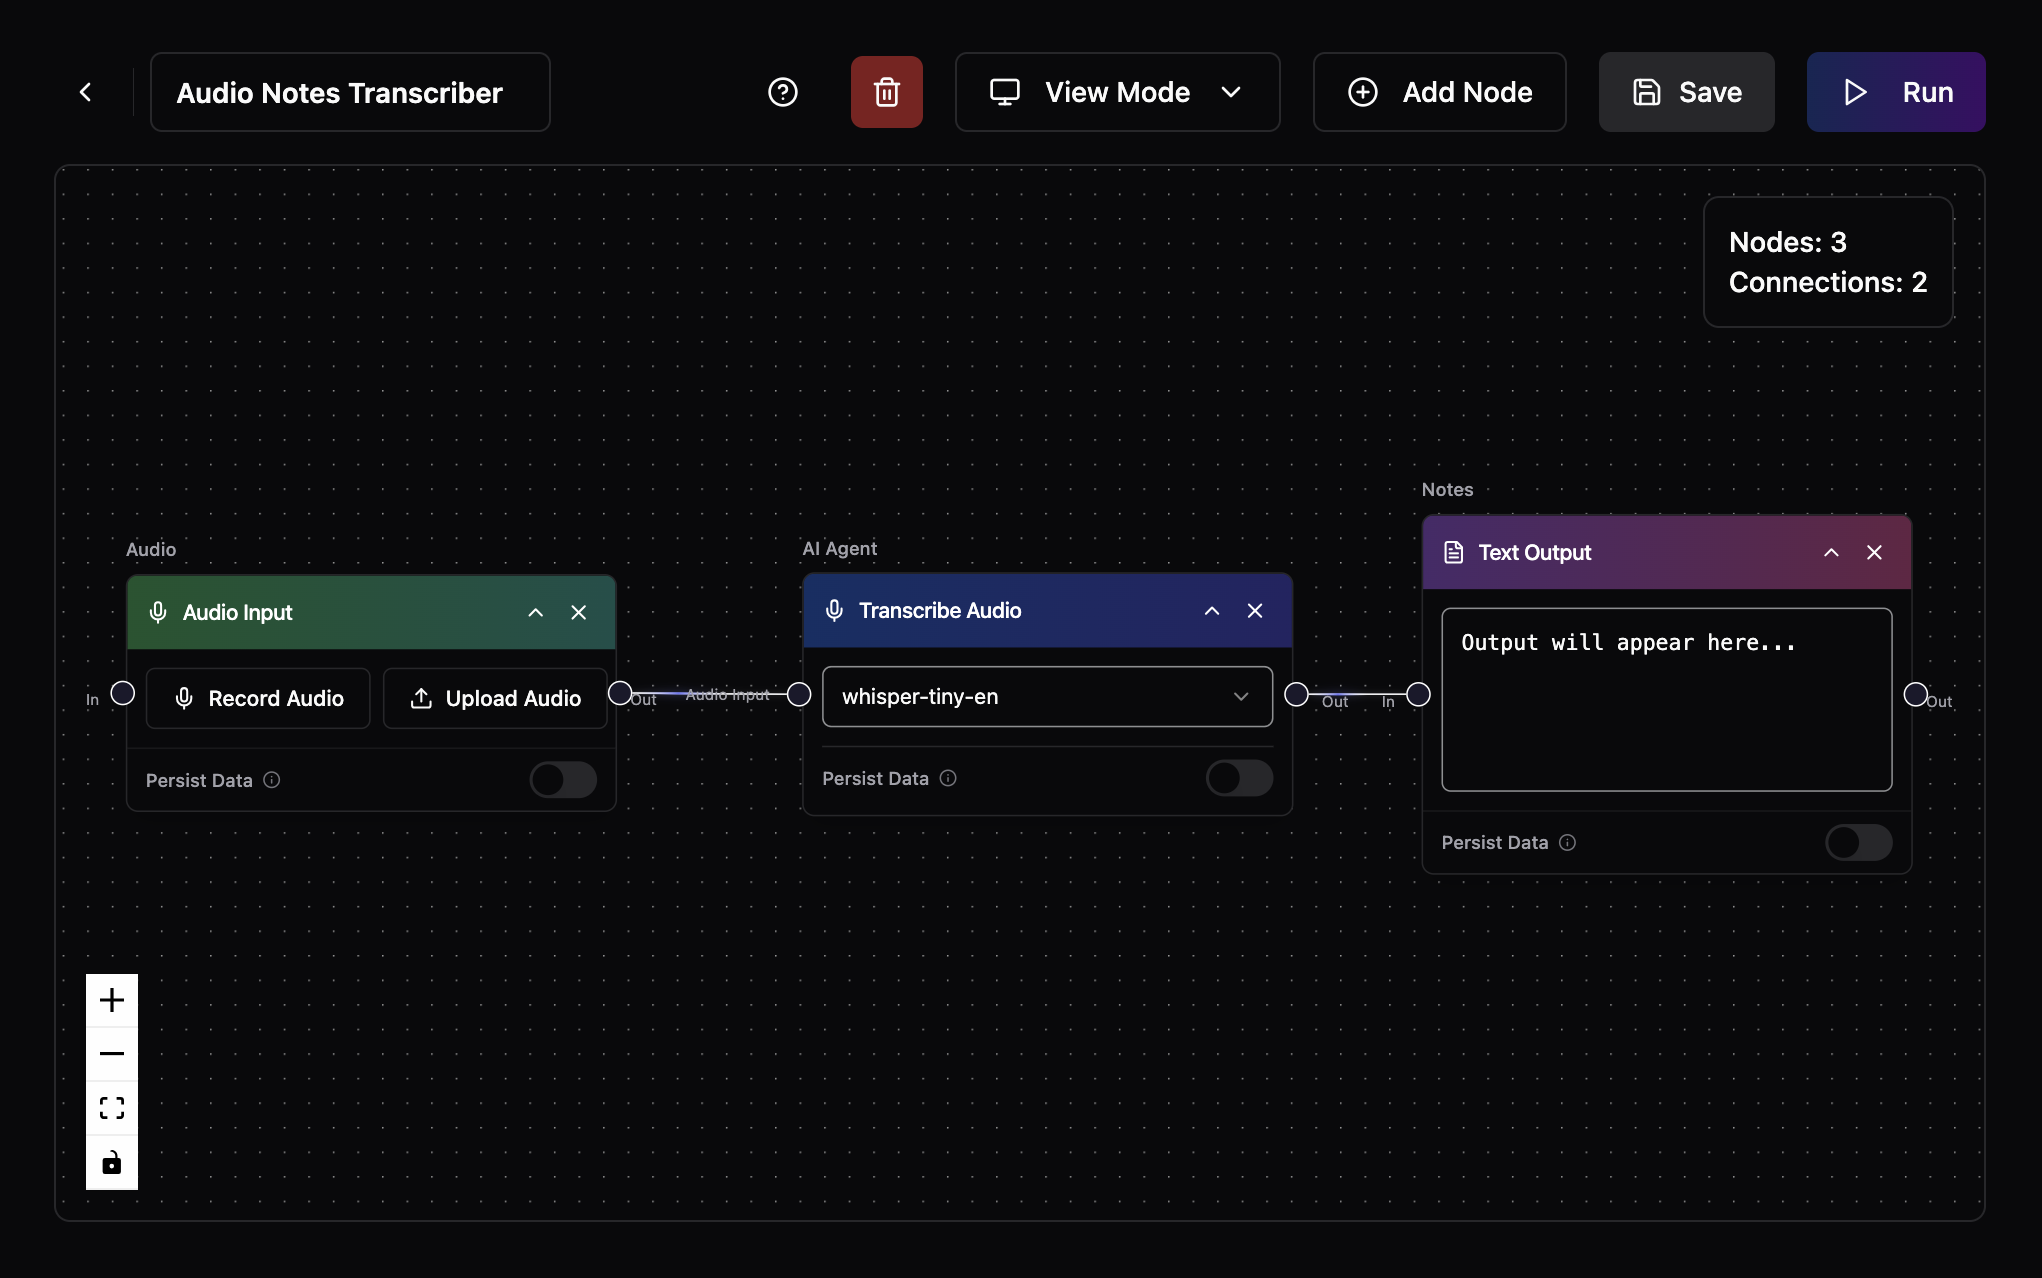Fit view using the fullscreen frame icon
The width and height of the screenshot is (2042, 1278).
(111, 1108)
